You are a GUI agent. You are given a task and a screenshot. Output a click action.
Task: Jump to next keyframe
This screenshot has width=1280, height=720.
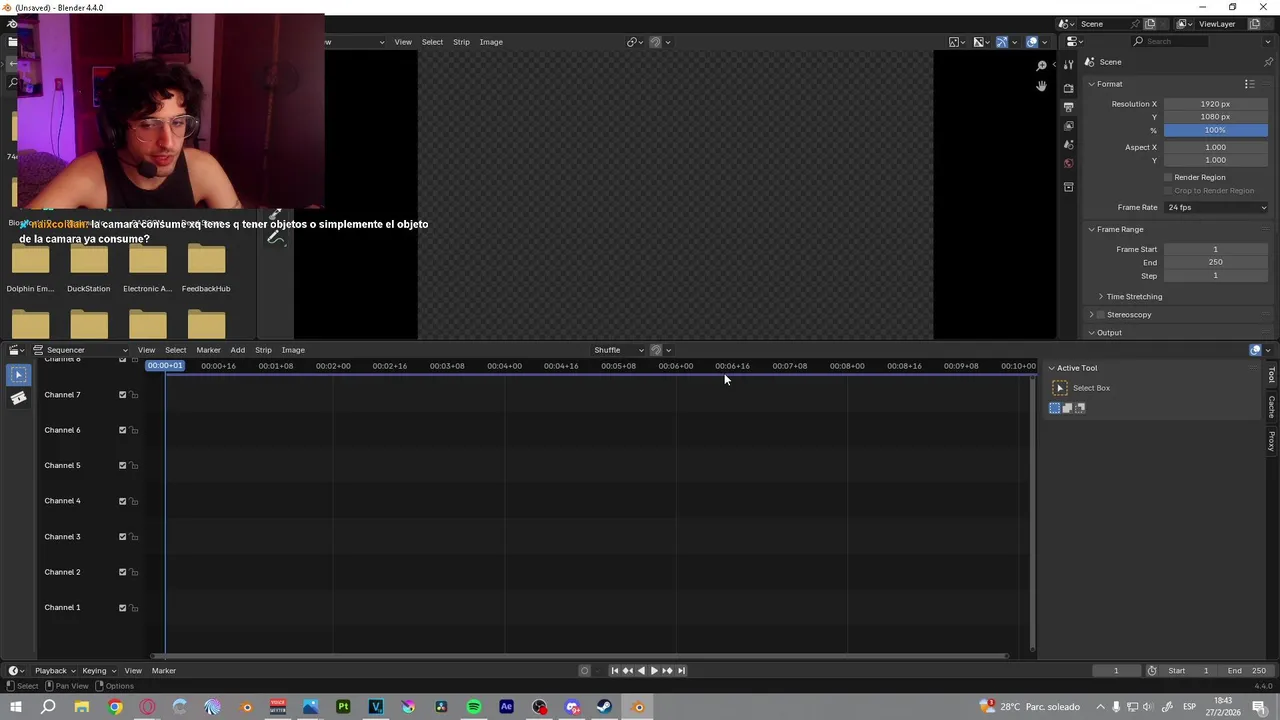click(668, 671)
